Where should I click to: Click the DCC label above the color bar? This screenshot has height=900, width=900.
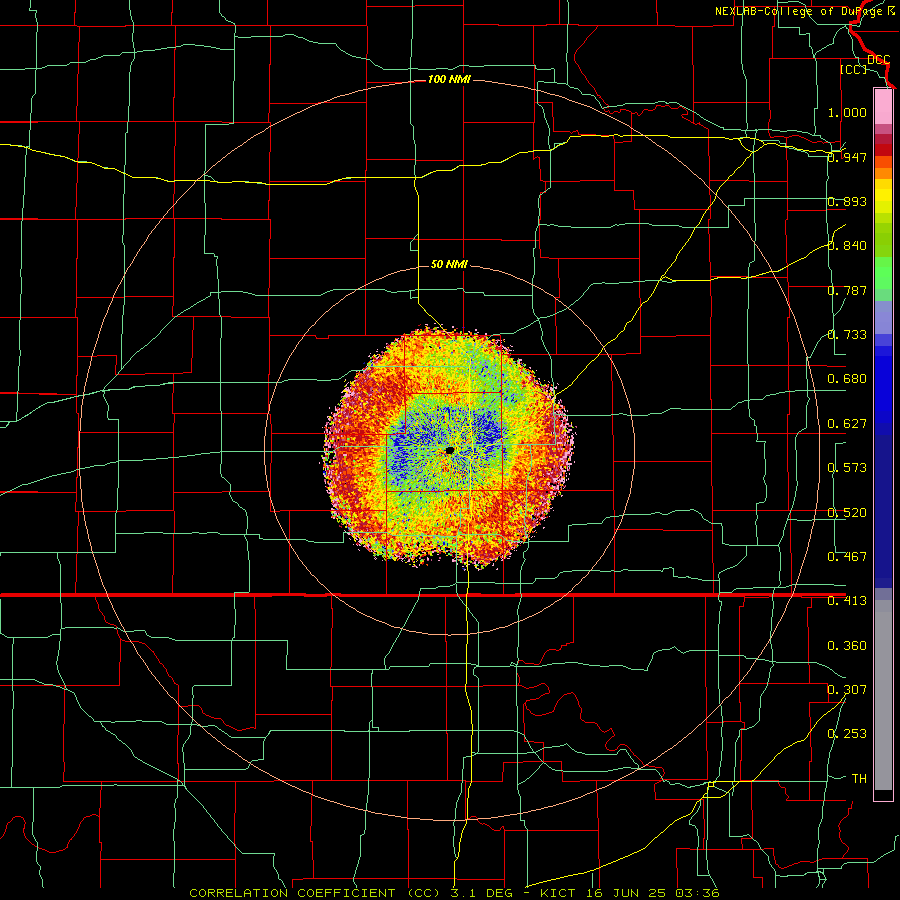click(878, 59)
